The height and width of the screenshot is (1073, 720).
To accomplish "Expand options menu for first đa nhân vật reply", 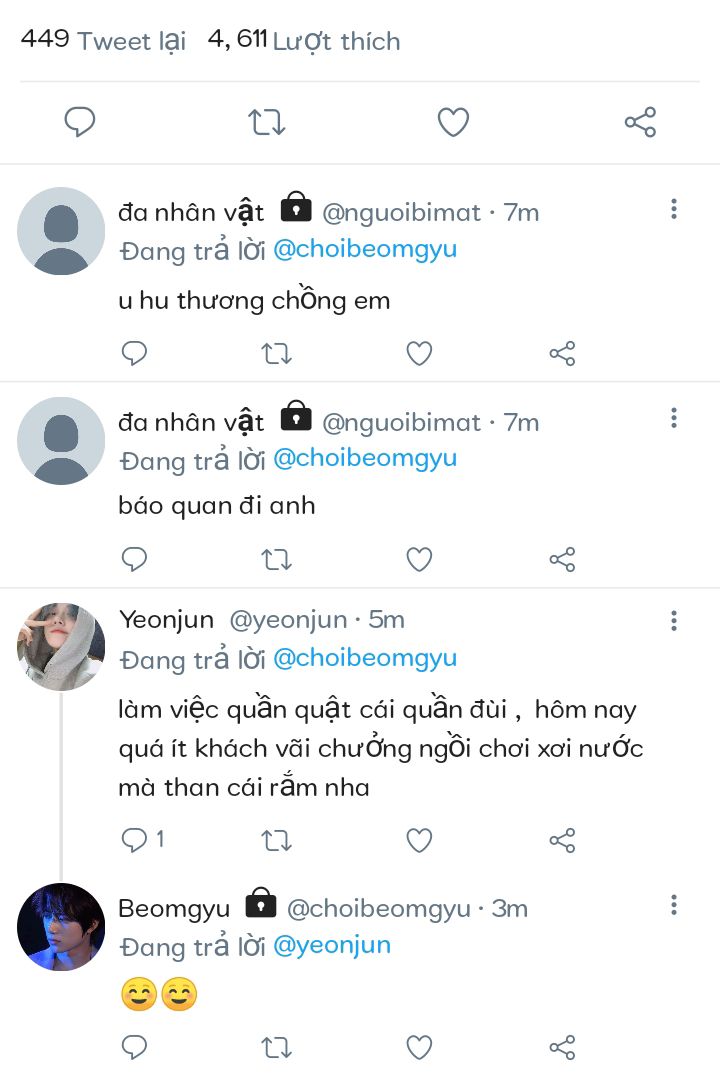I will click(674, 209).
